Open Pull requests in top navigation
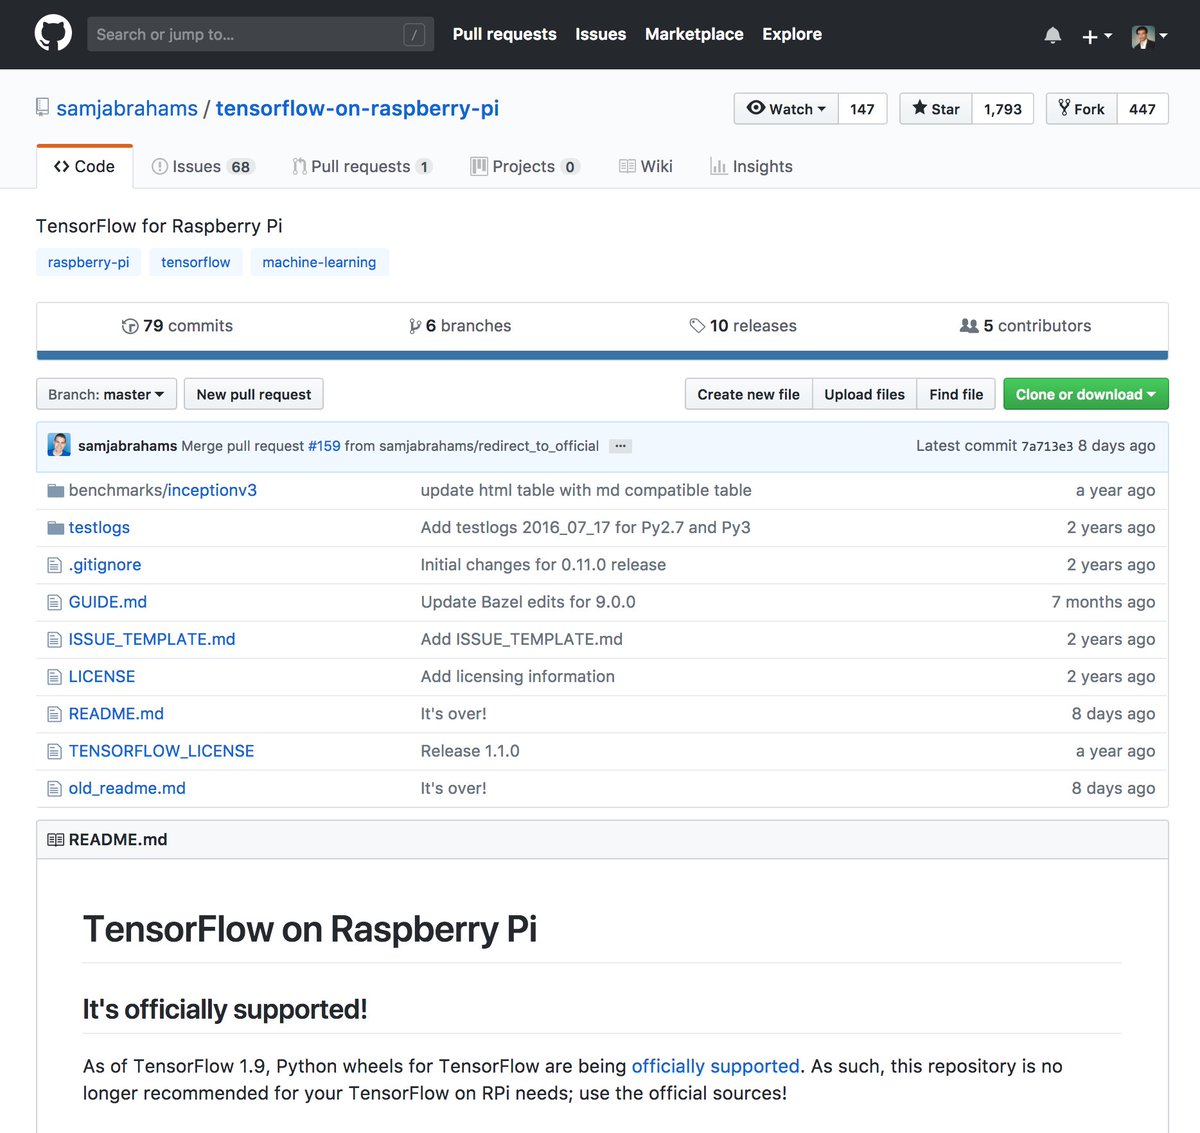Viewport: 1200px width, 1133px height. 504,34
